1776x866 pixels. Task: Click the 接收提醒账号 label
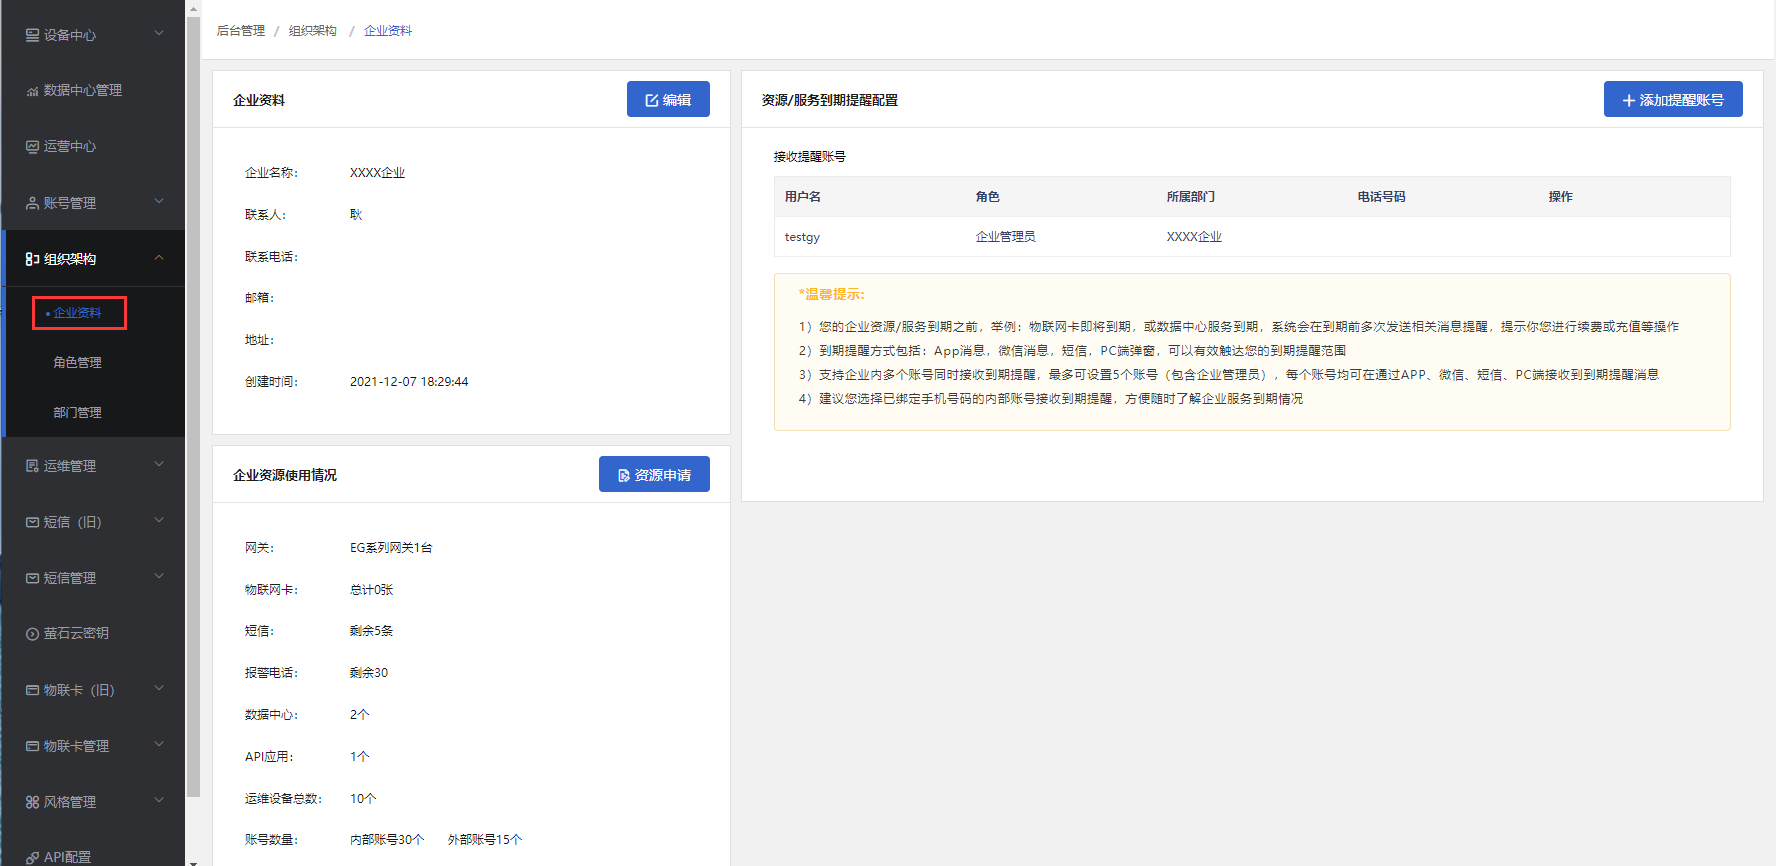809,157
